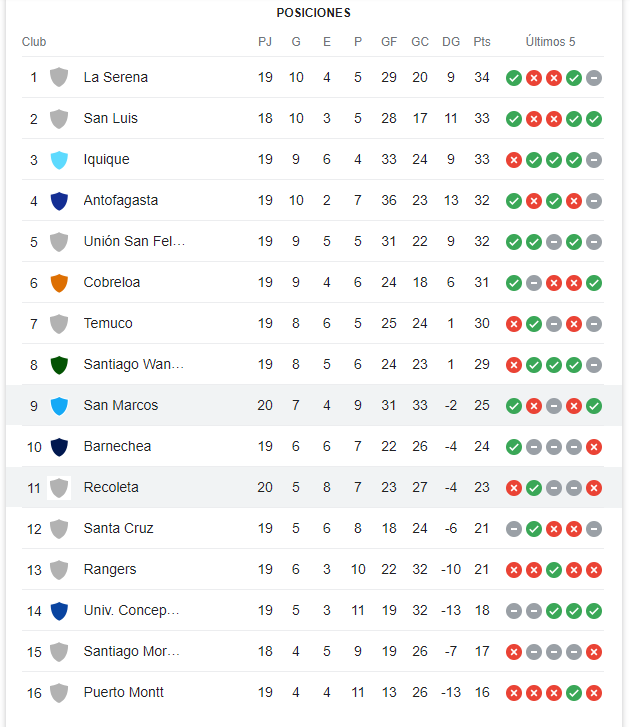Click the Iquique light-blue shield crest
This screenshot has width=630, height=727.
(x=59, y=160)
